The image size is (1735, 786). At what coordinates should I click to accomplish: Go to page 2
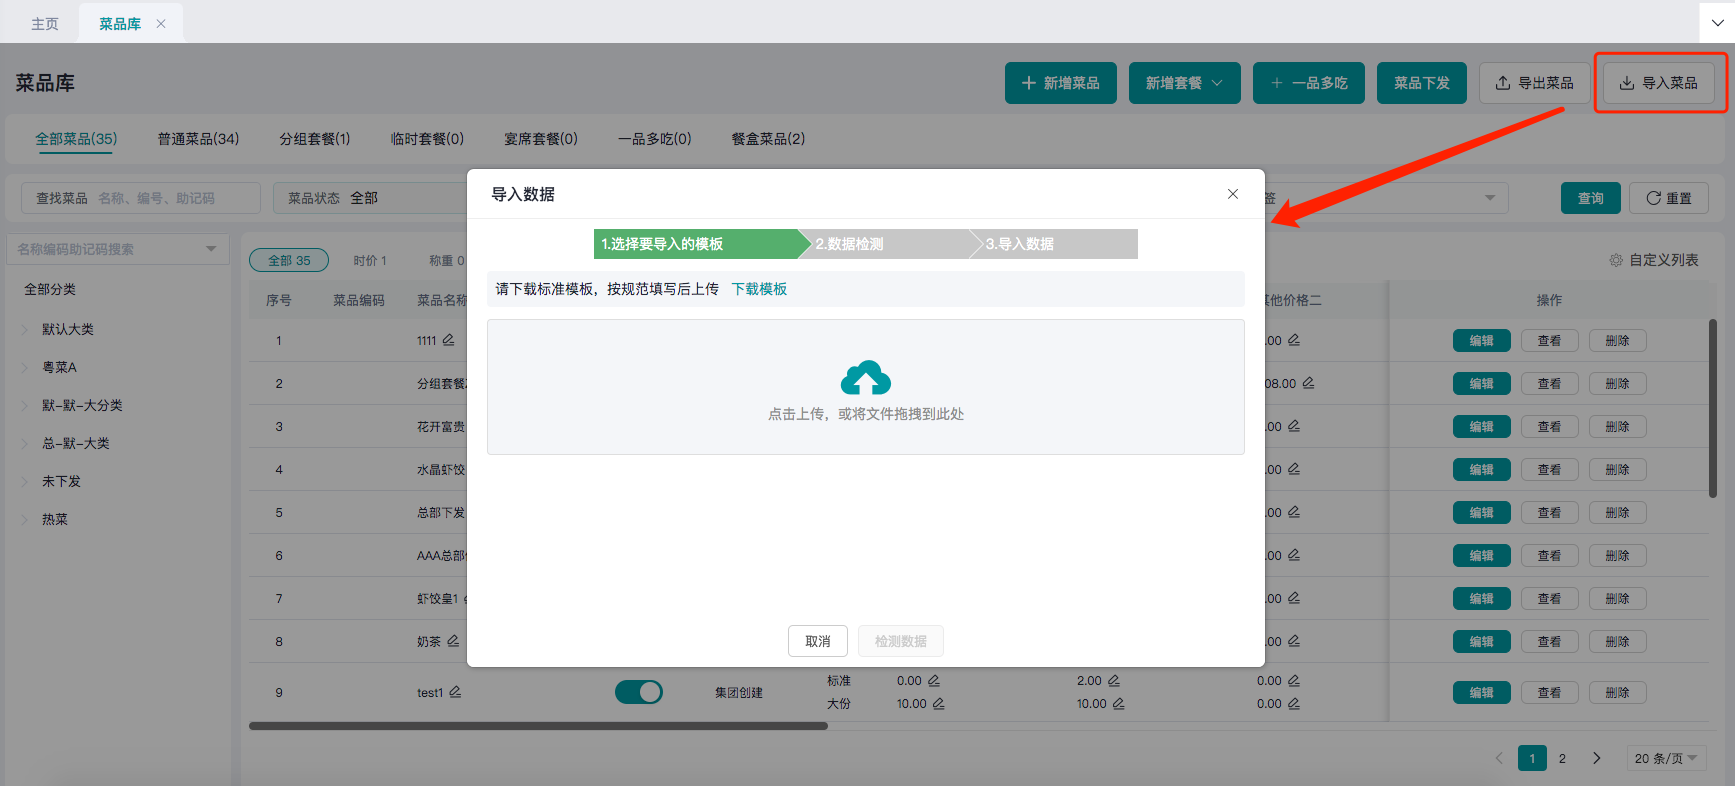tap(1562, 758)
